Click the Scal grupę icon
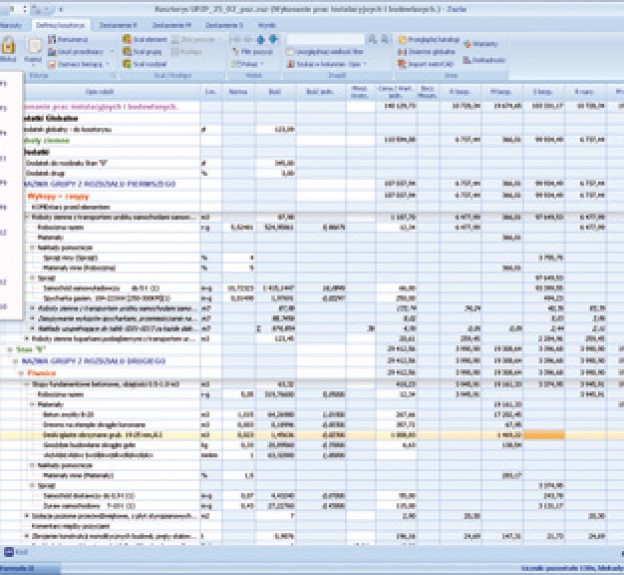This screenshot has width=624, height=575. (x=127, y=52)
